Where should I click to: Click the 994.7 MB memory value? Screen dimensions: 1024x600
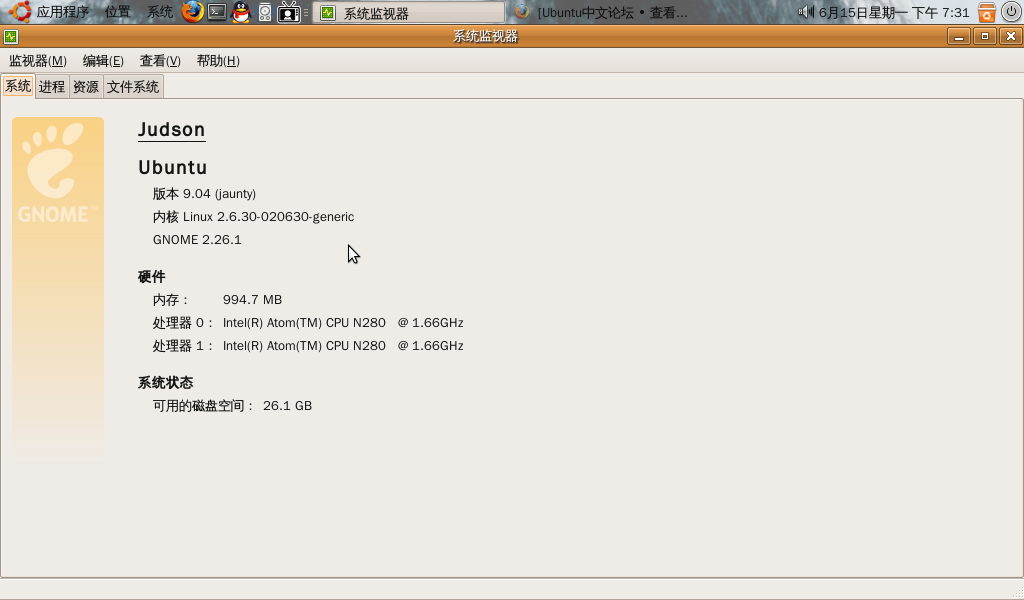click(x=253, y=300)
